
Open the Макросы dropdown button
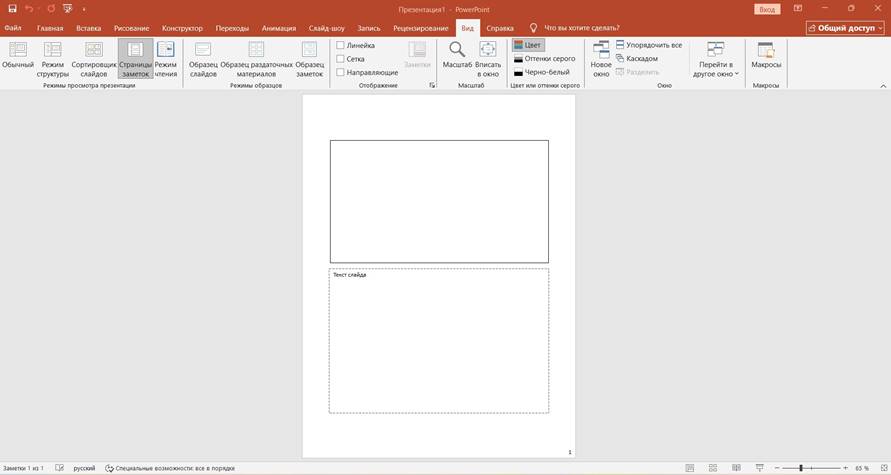(x=766, y=57)
